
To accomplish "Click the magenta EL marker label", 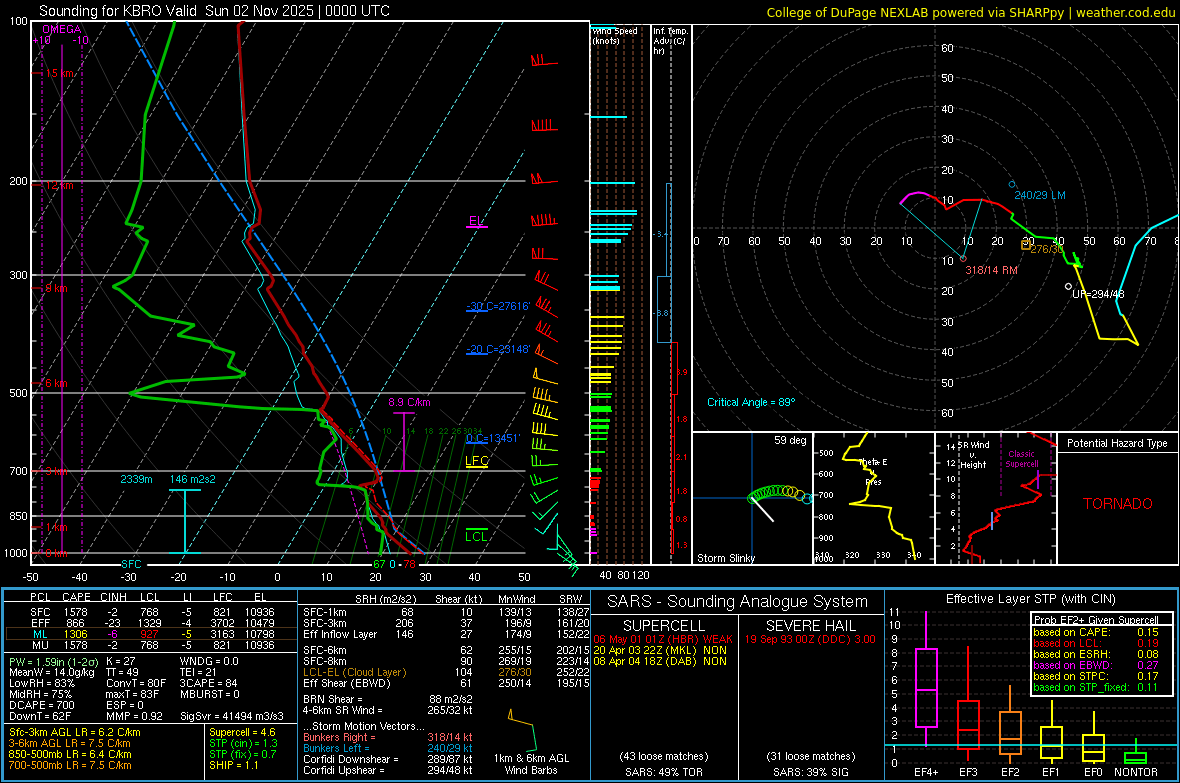I will [x=476, y=221].
